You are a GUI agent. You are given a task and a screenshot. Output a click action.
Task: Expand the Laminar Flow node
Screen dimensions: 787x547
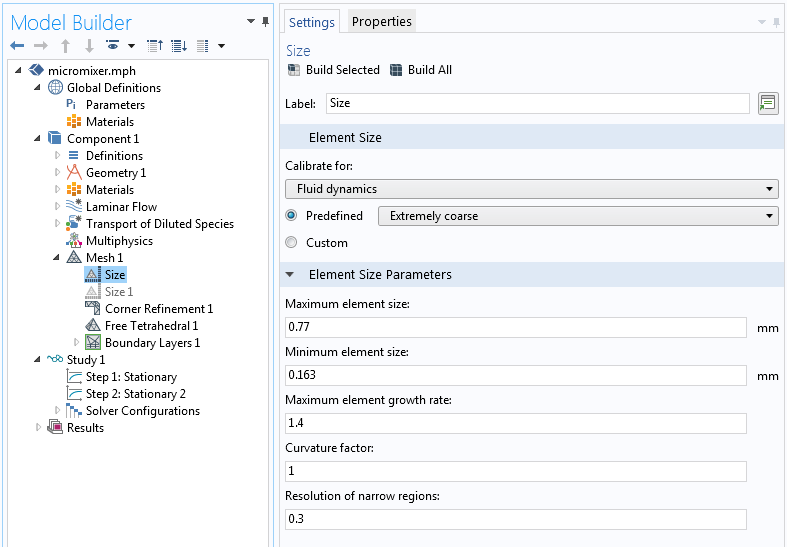click(x=57, y=207)
